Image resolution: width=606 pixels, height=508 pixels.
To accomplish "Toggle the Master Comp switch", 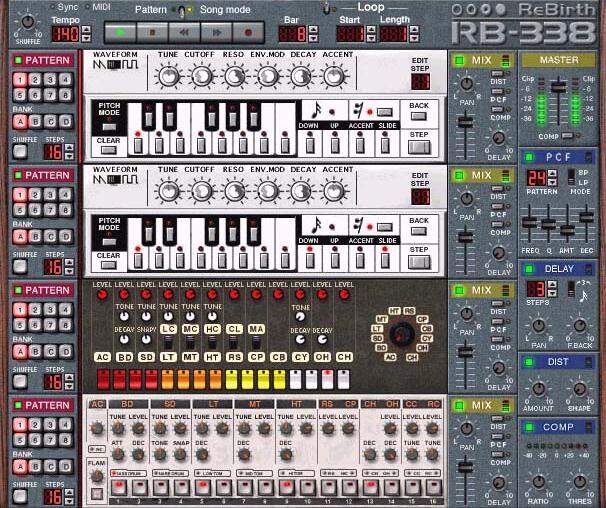I will coord(567,136).
